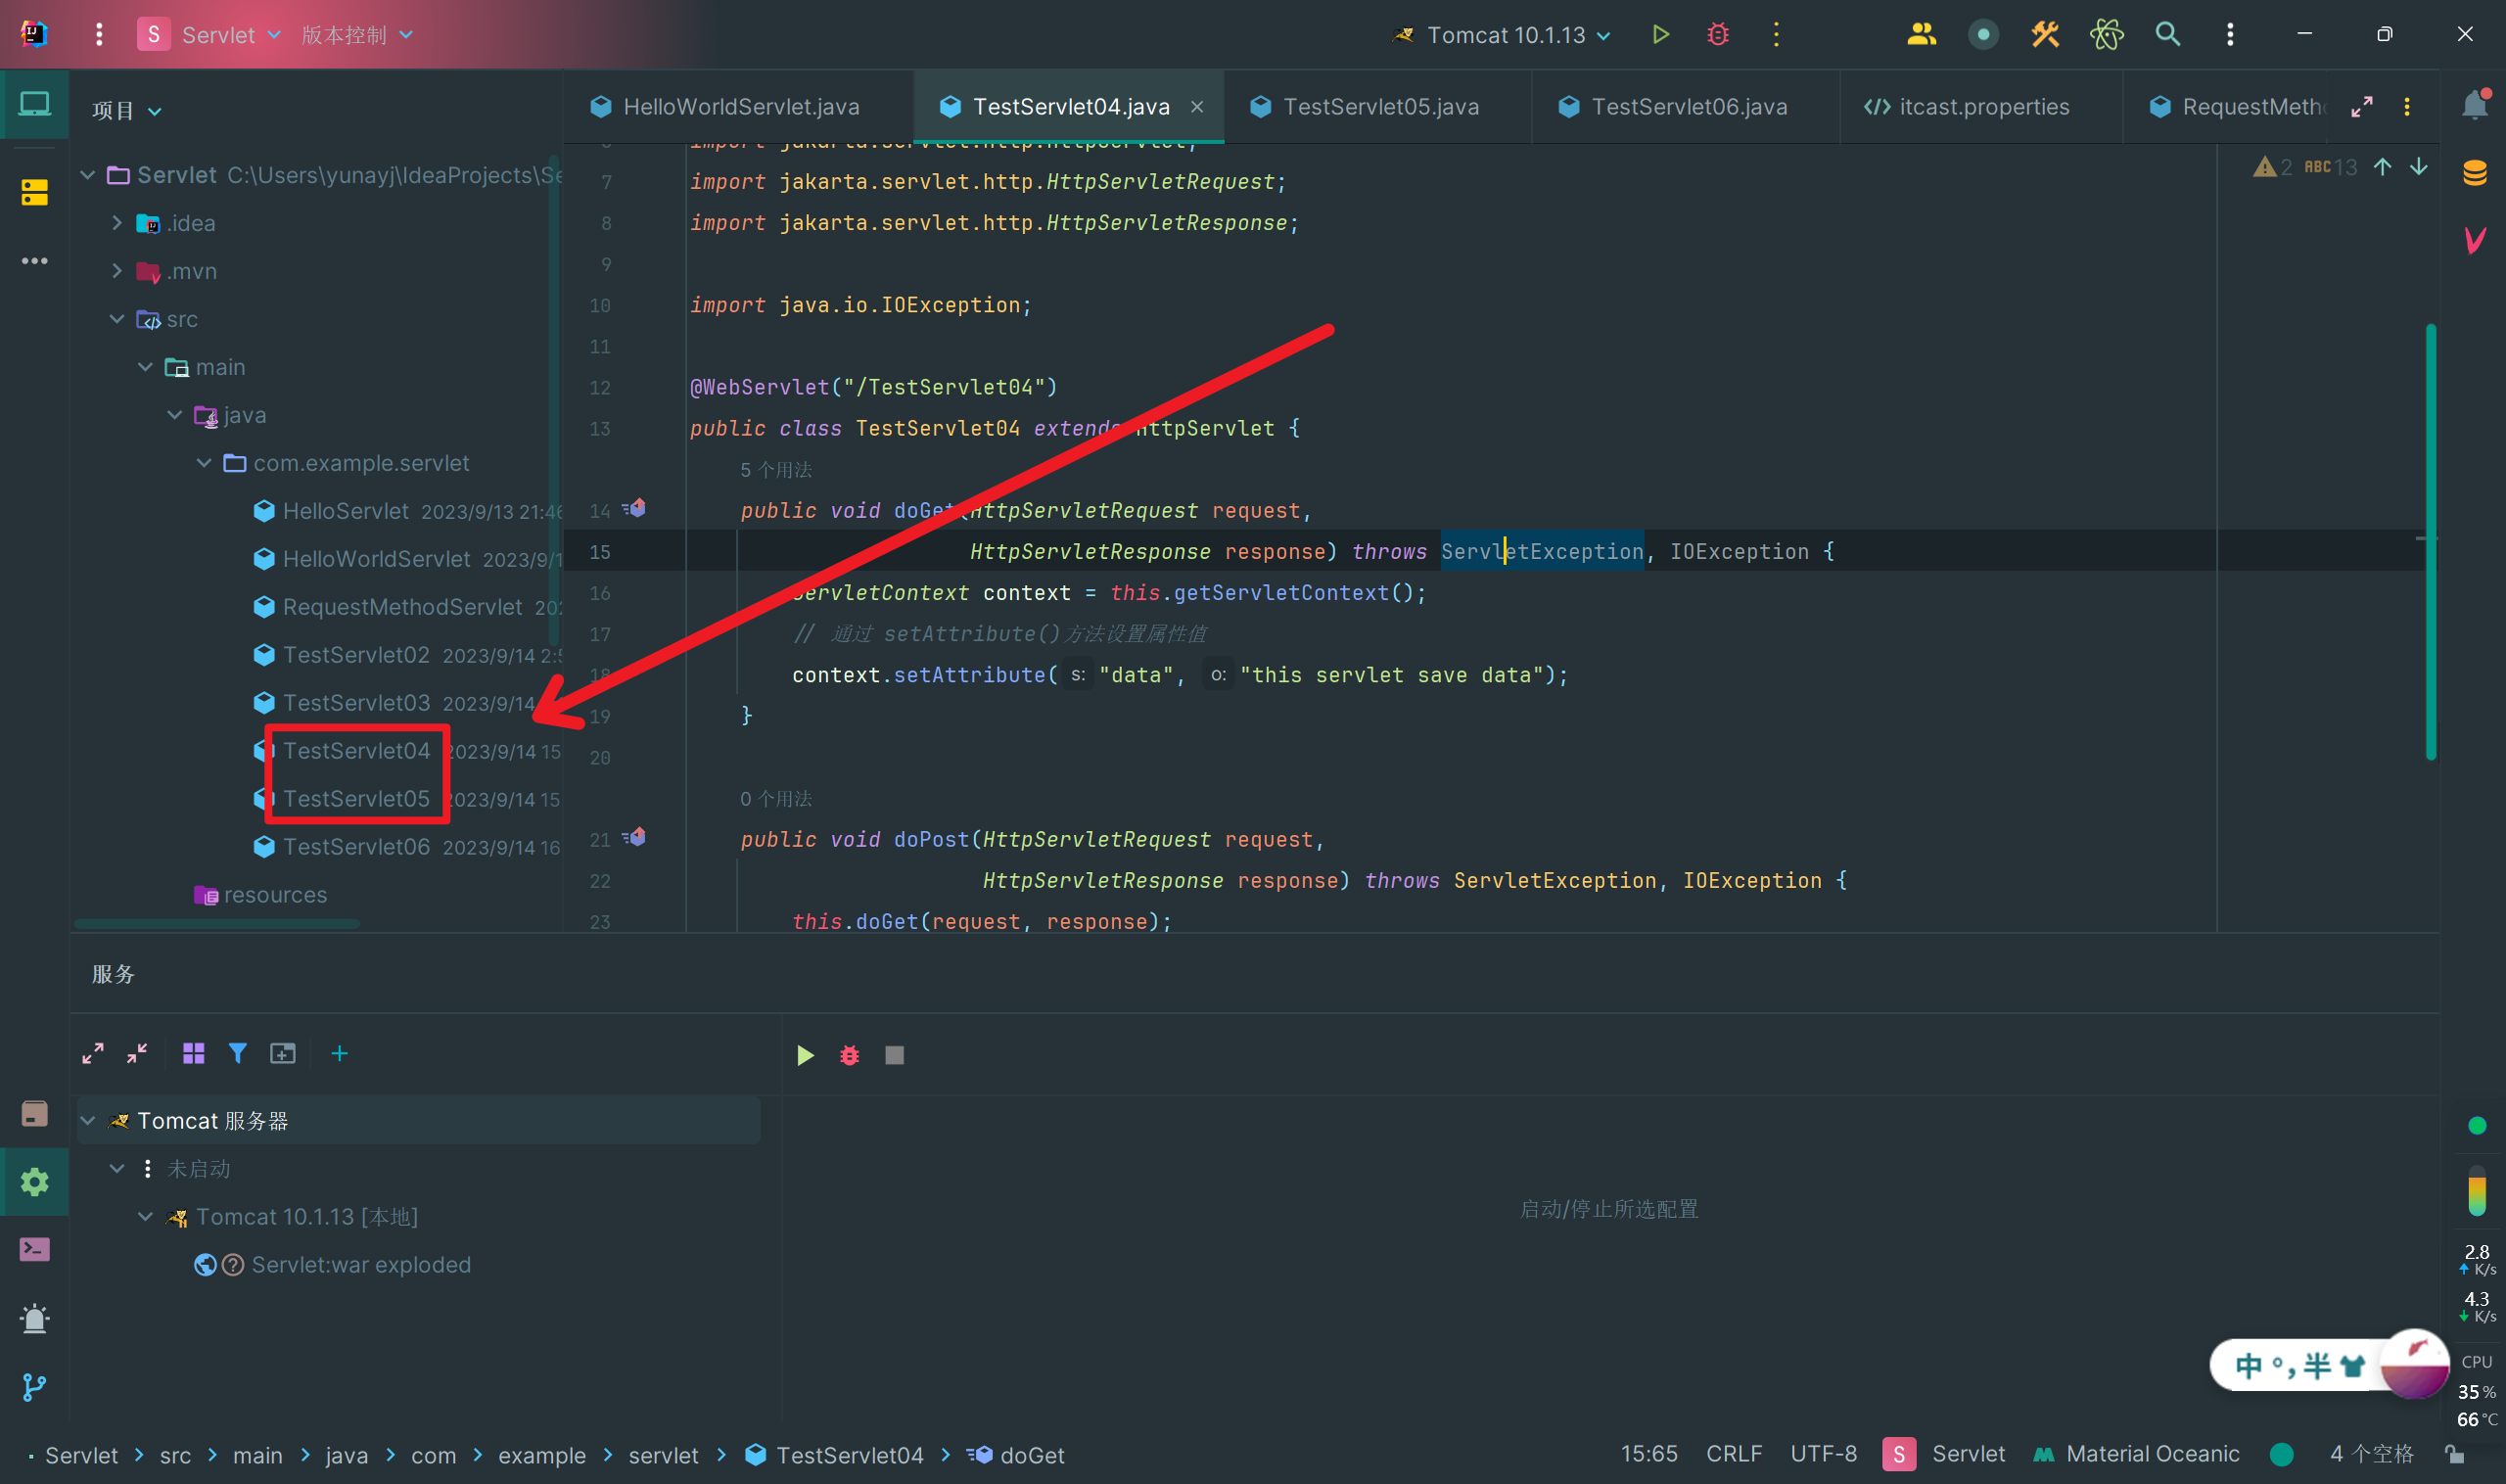Toggle the Services tool window gear
This screenshot has width=2506, height=1484.
(34, 1182)
